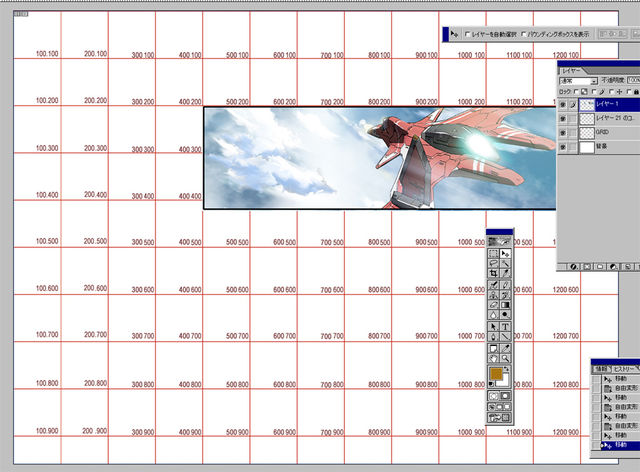
Task: Click Move tool icon in options bar
Action: pos(455,35)
